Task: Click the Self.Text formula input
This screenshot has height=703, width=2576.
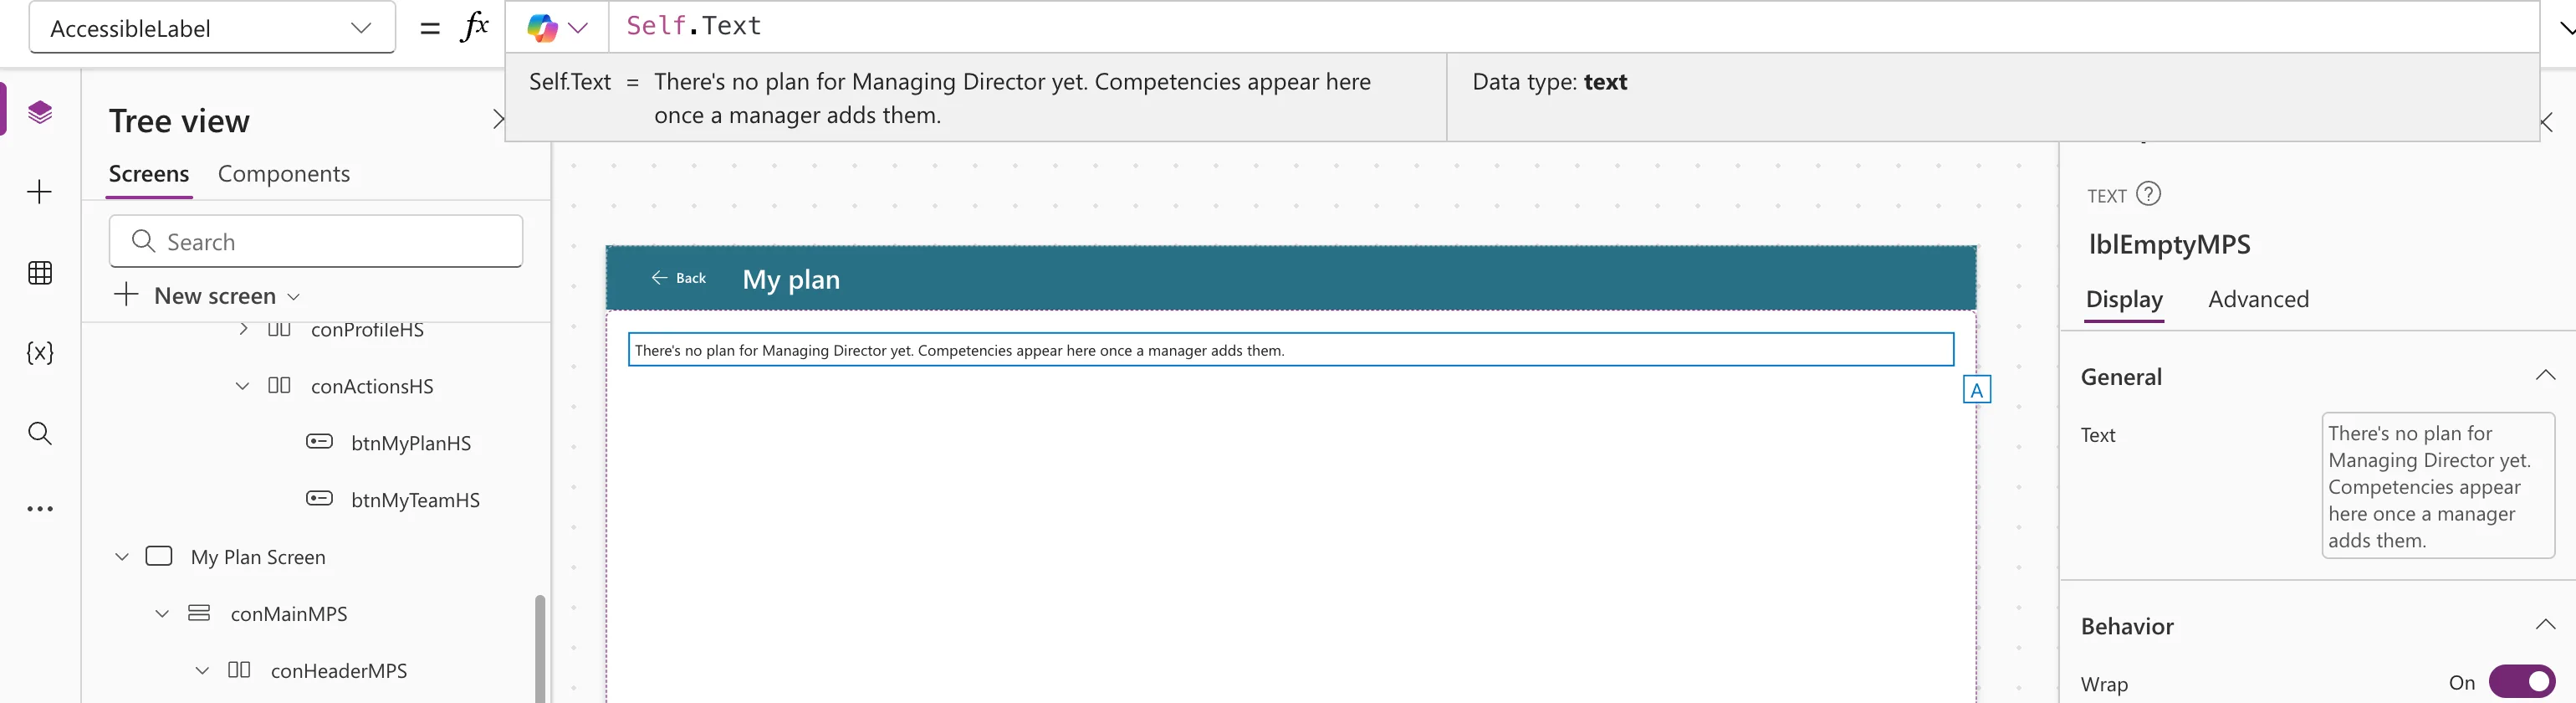Action: pos(1573,27)
